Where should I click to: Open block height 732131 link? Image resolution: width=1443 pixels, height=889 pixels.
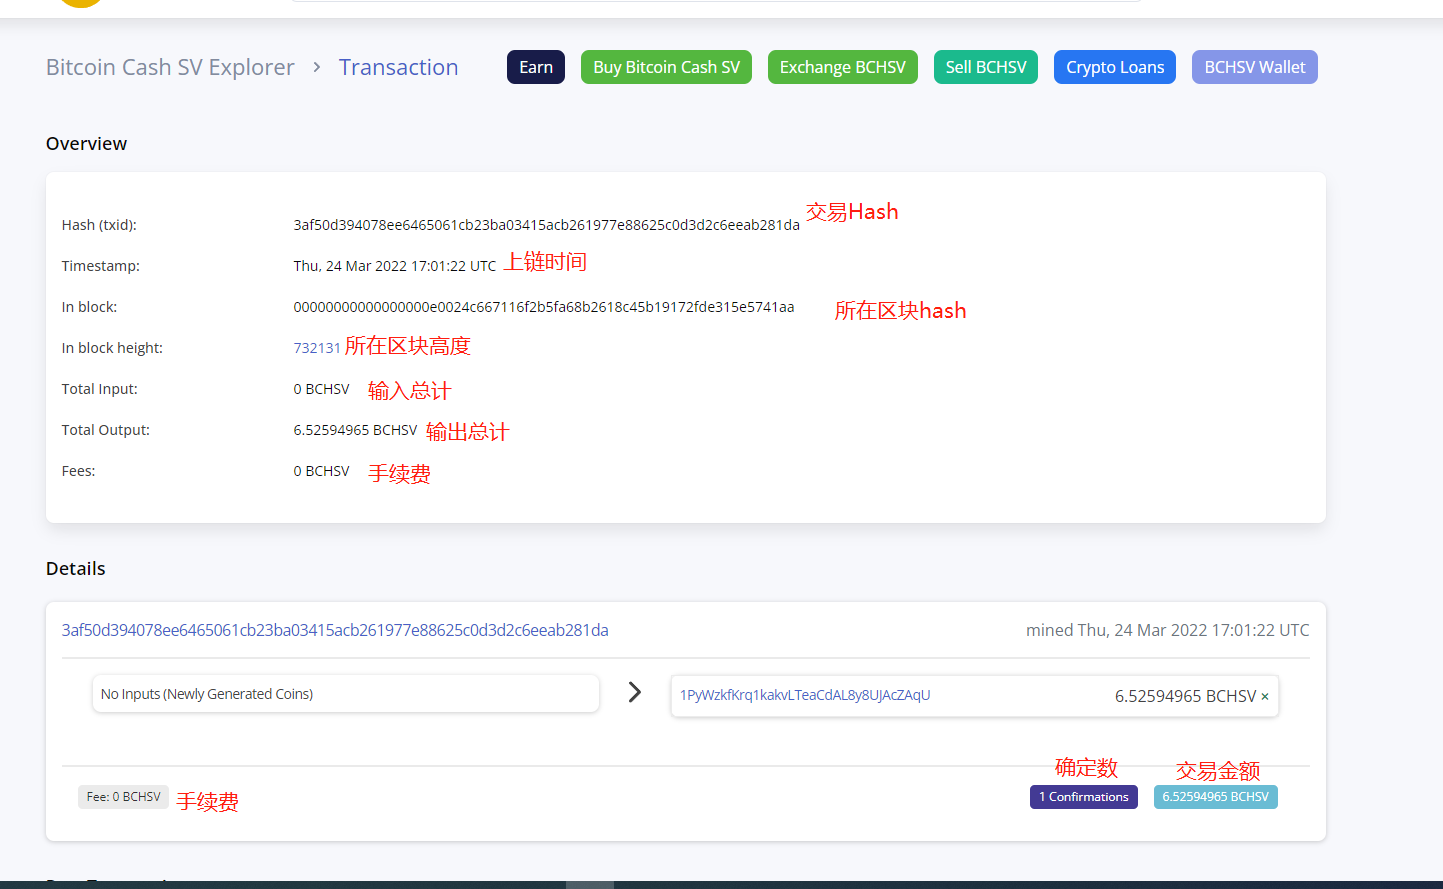[x=317, y=348]
